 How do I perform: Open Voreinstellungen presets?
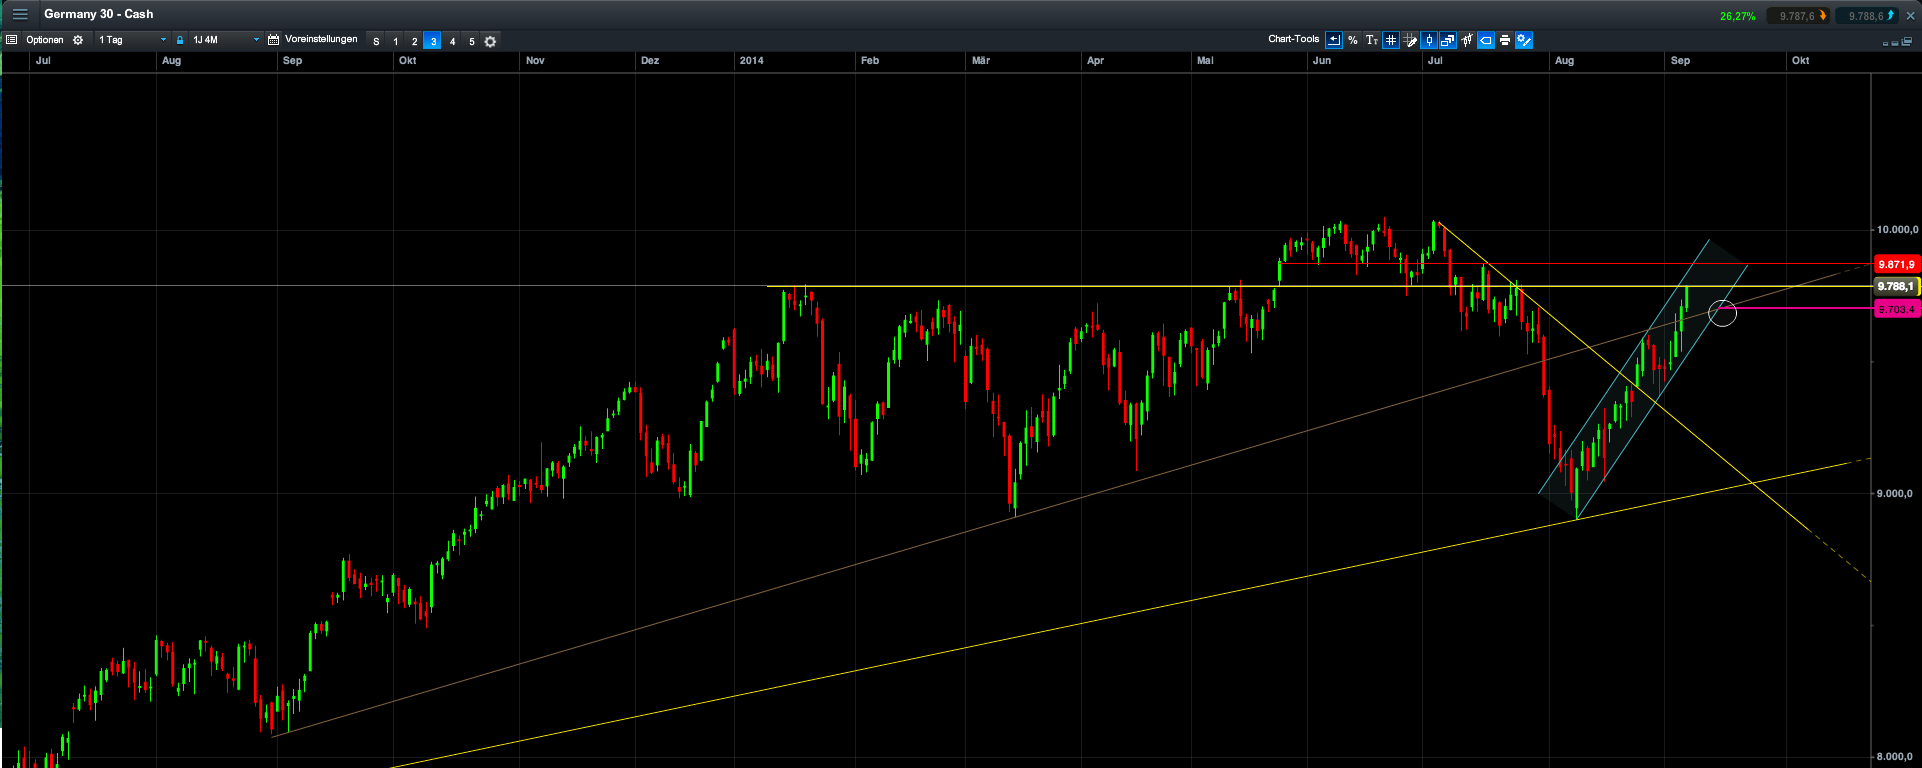tap(321, 40)
